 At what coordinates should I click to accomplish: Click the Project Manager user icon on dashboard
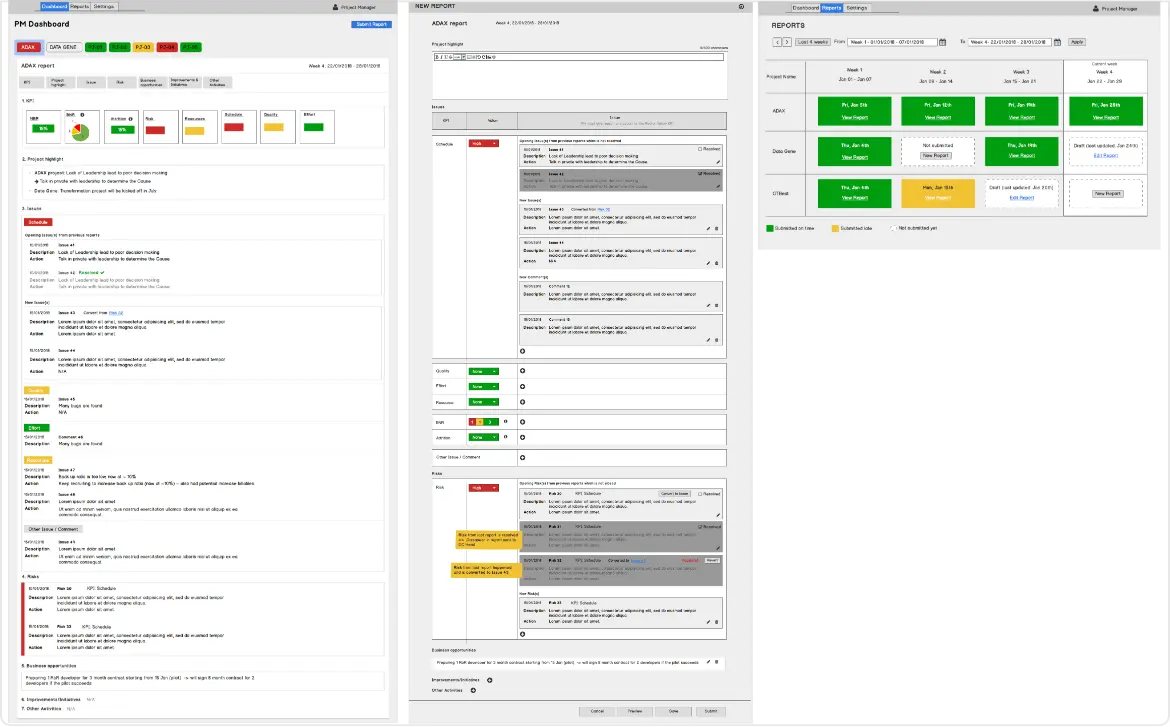(x=335, y=6)
